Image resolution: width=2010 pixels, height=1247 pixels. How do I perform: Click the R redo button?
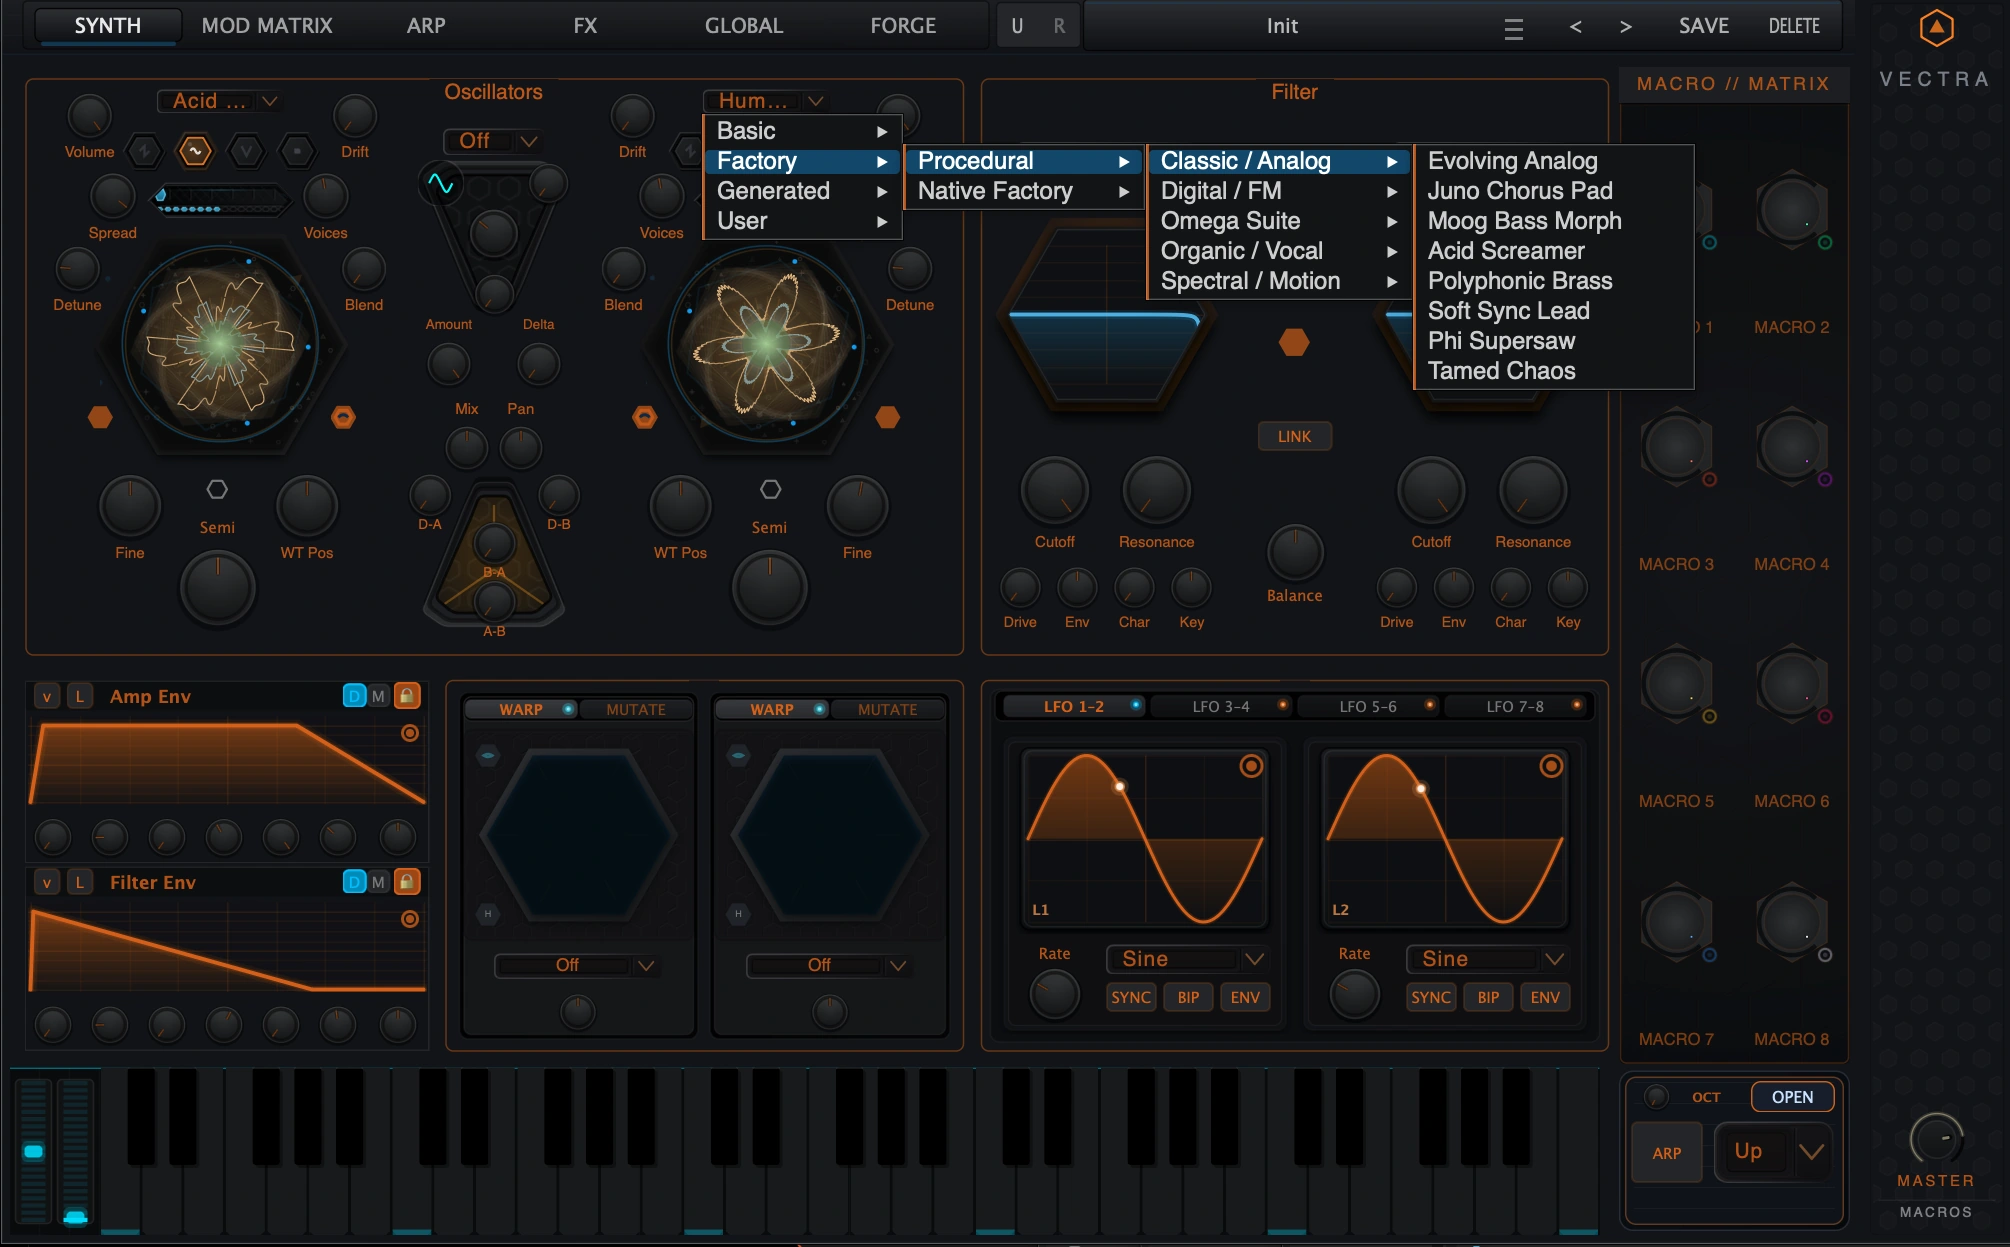[x=1059, y=26]
